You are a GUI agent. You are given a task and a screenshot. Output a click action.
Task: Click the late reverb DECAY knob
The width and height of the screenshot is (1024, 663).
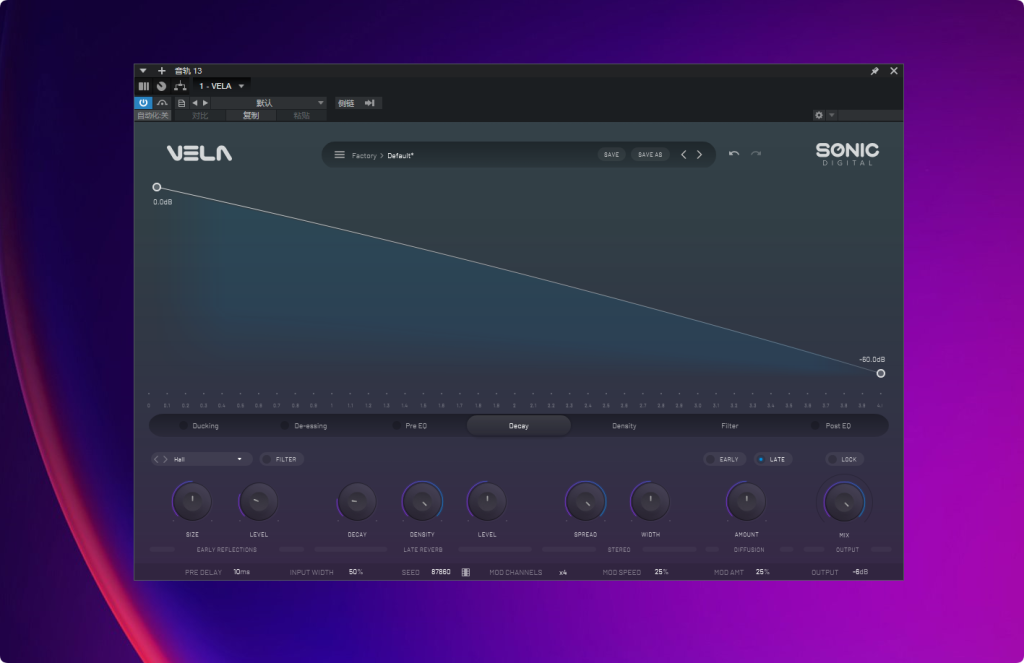[357, 502]
